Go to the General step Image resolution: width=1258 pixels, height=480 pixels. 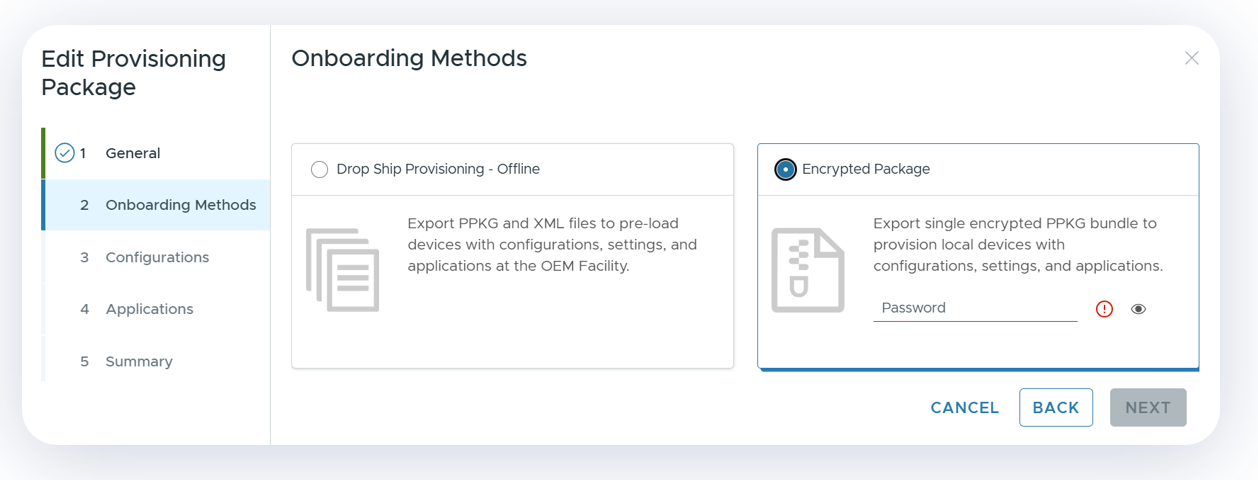132,153
